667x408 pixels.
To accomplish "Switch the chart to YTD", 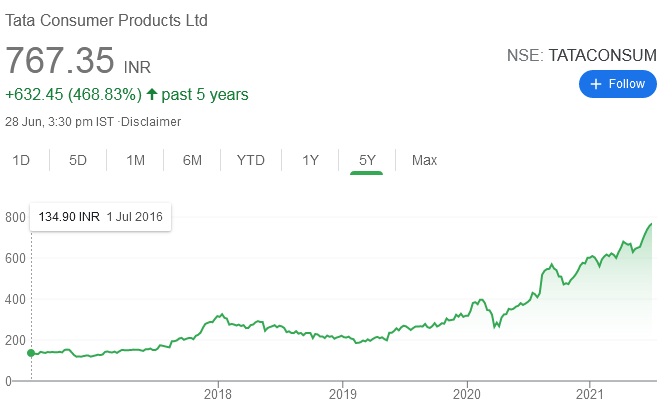I will coord(251,160).
